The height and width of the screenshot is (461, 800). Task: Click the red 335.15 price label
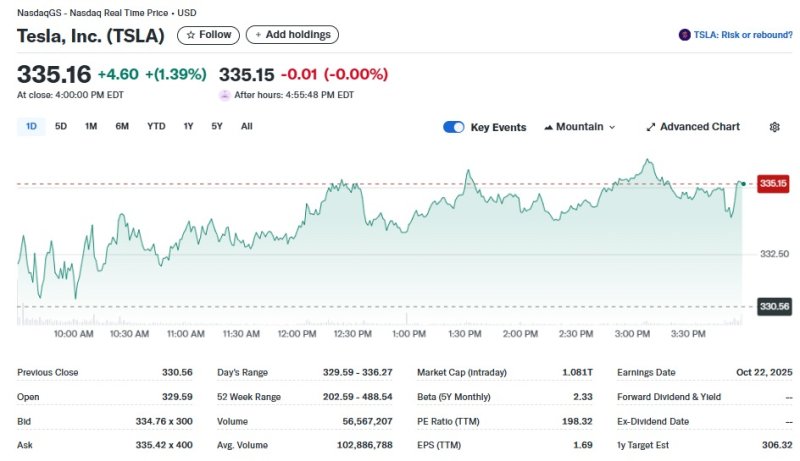click(774, 183)
